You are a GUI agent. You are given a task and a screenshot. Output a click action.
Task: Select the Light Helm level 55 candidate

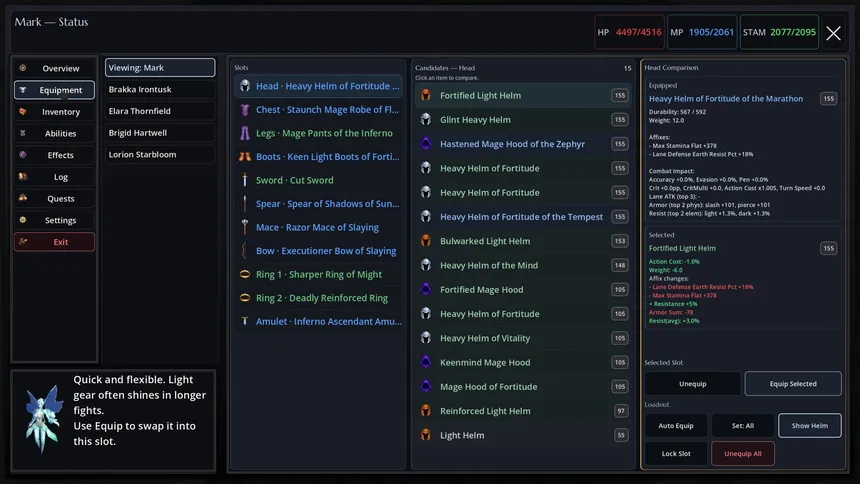coord(522,435)
